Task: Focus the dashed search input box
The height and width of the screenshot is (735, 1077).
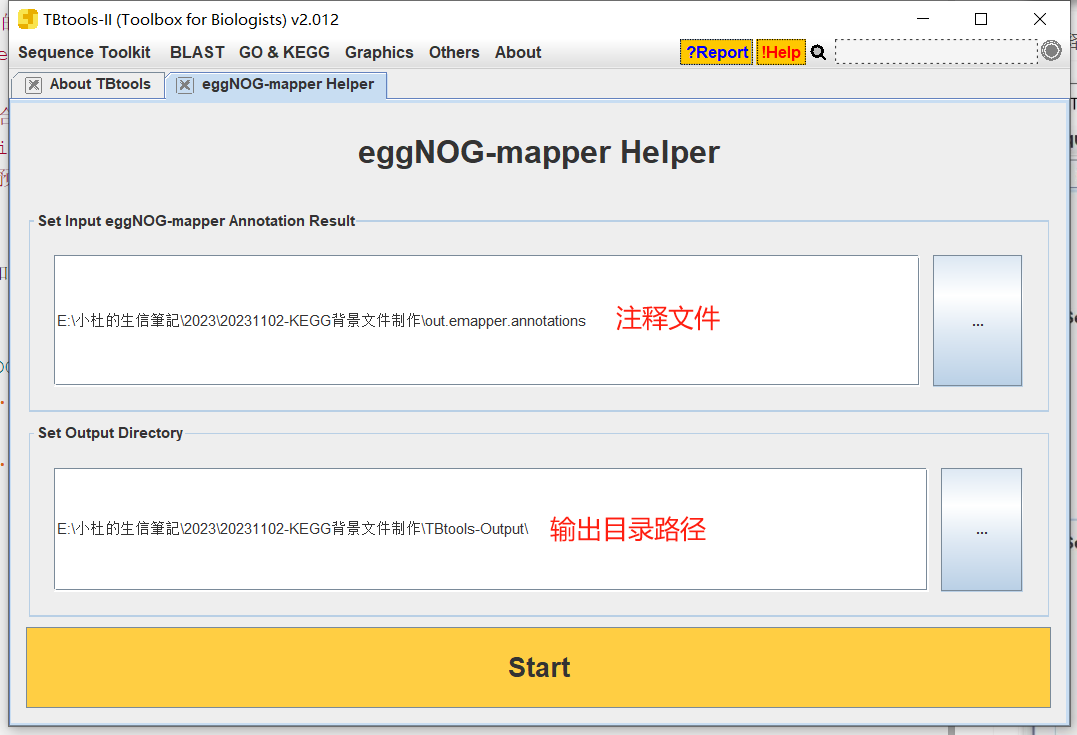Action: (936, 52)
